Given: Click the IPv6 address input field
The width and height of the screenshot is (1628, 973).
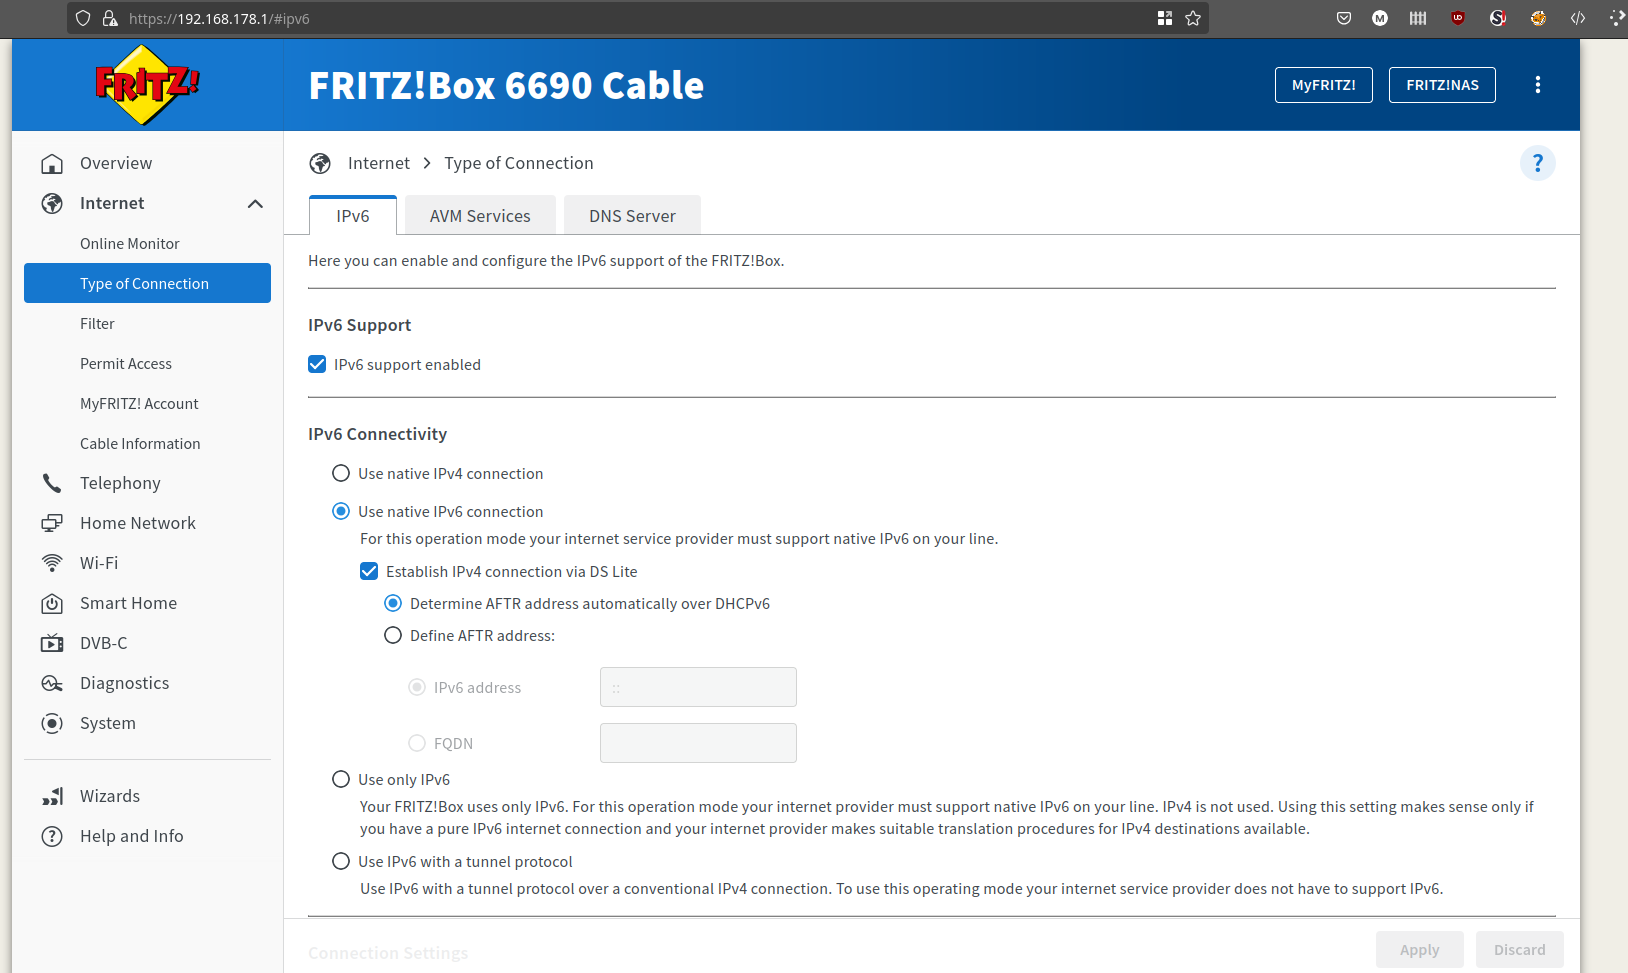Looking at the screenshot, I should click(698, 687).
